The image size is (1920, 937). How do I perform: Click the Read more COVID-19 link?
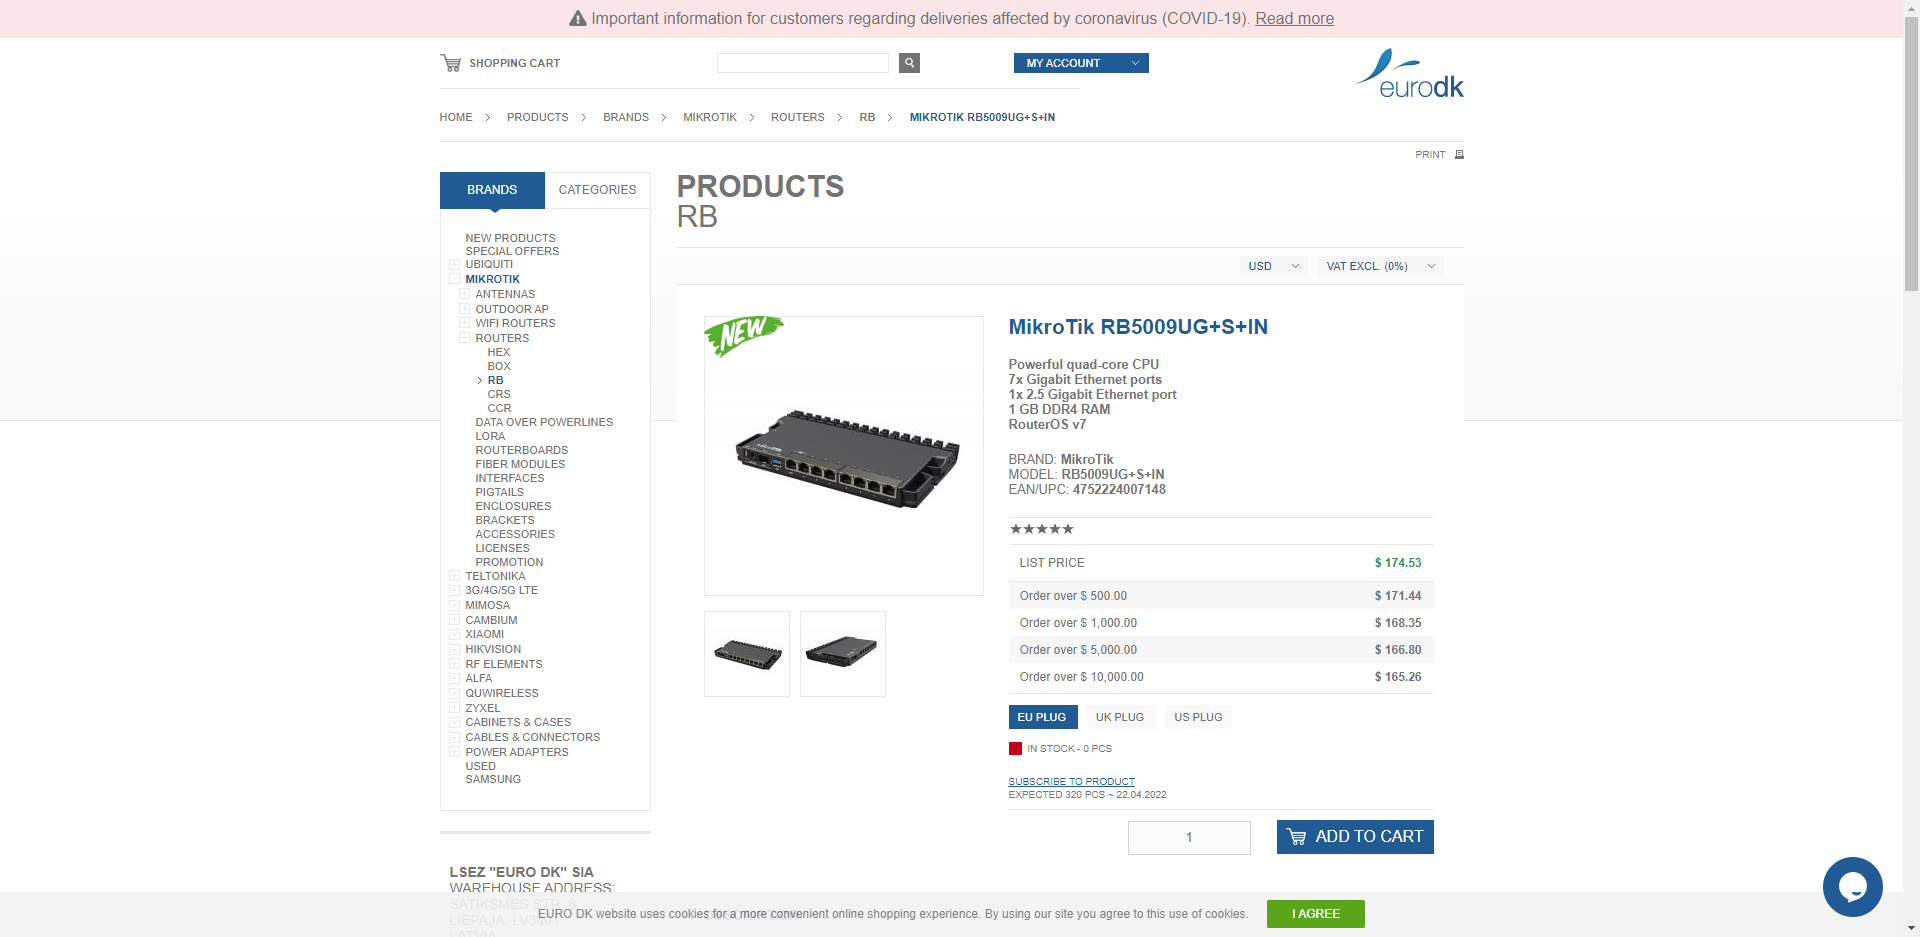(x=1294, y=18)
